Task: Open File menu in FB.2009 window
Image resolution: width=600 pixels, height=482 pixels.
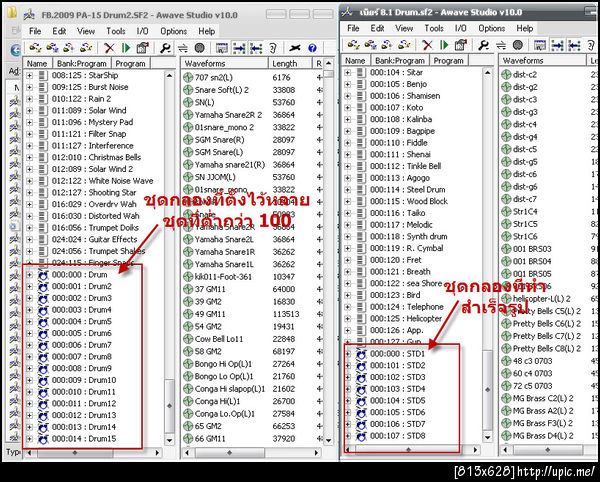Action: [35, 31]
